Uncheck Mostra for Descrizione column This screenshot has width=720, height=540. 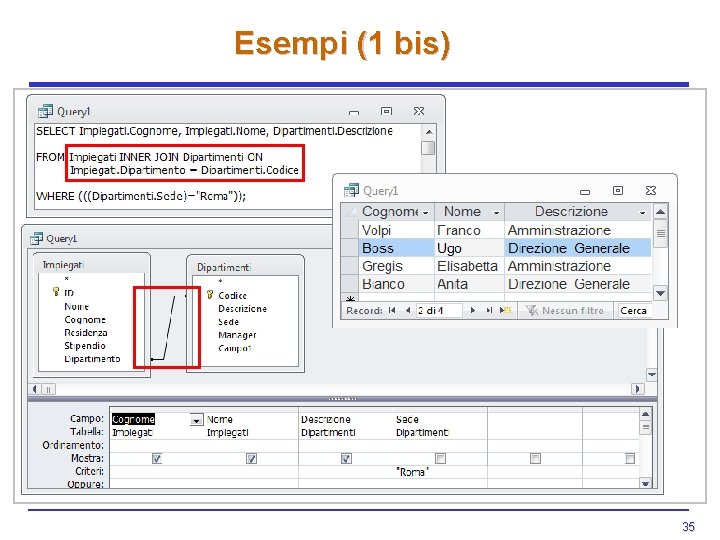346,458
